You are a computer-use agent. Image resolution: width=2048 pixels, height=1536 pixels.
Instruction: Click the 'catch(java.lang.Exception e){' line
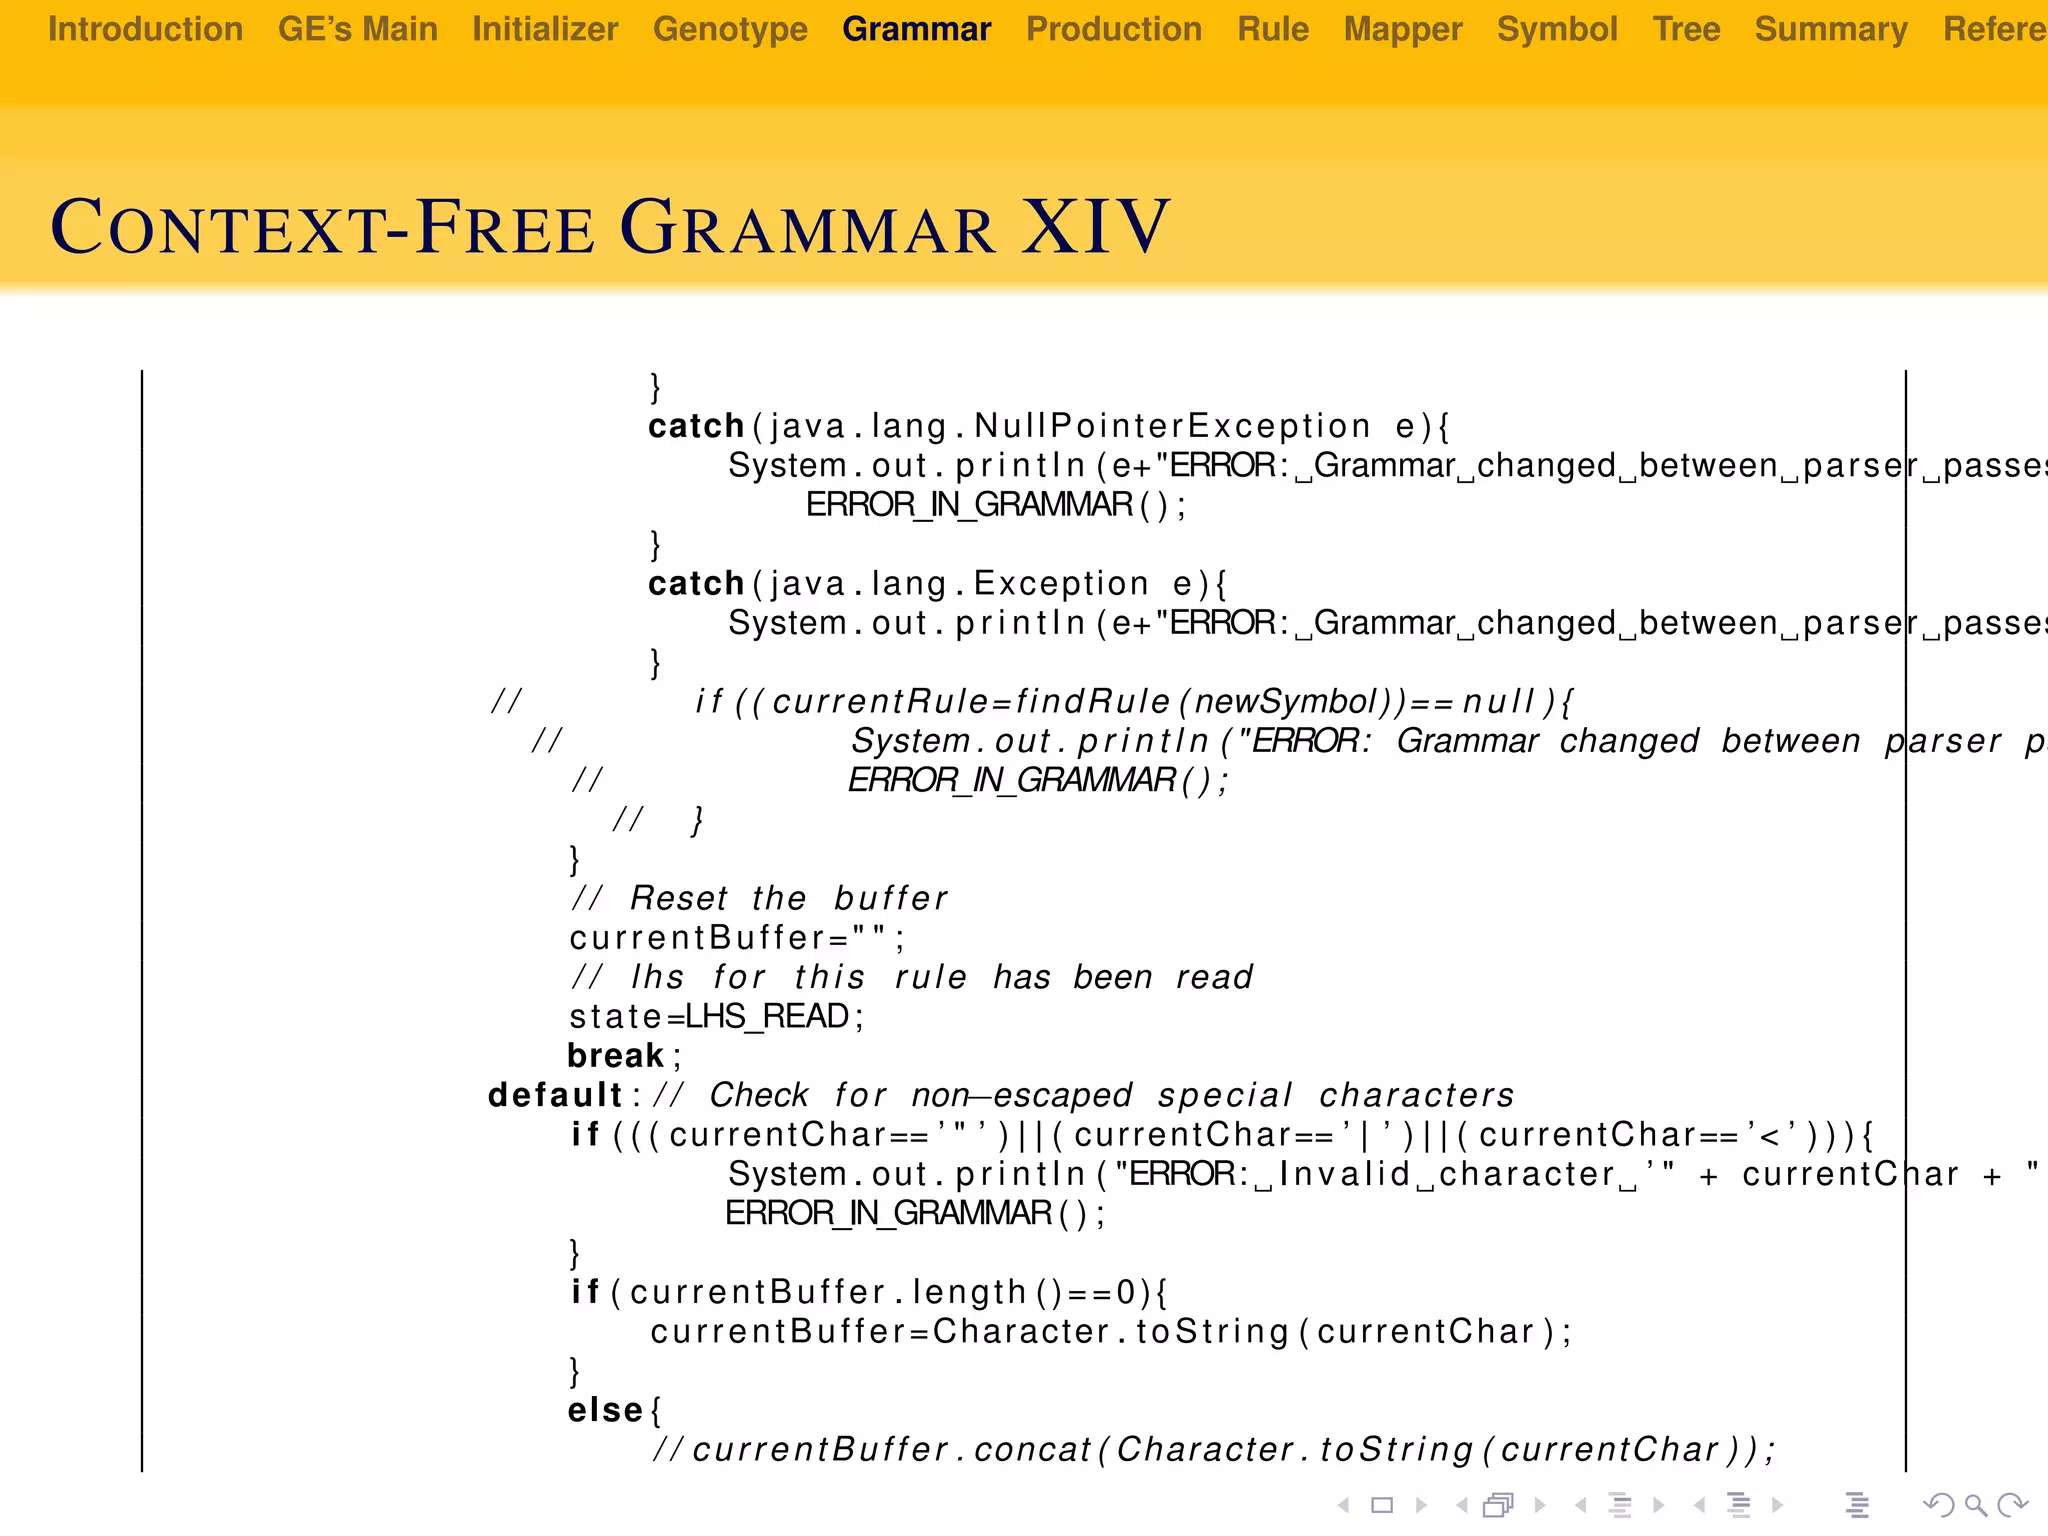point(938,584)
